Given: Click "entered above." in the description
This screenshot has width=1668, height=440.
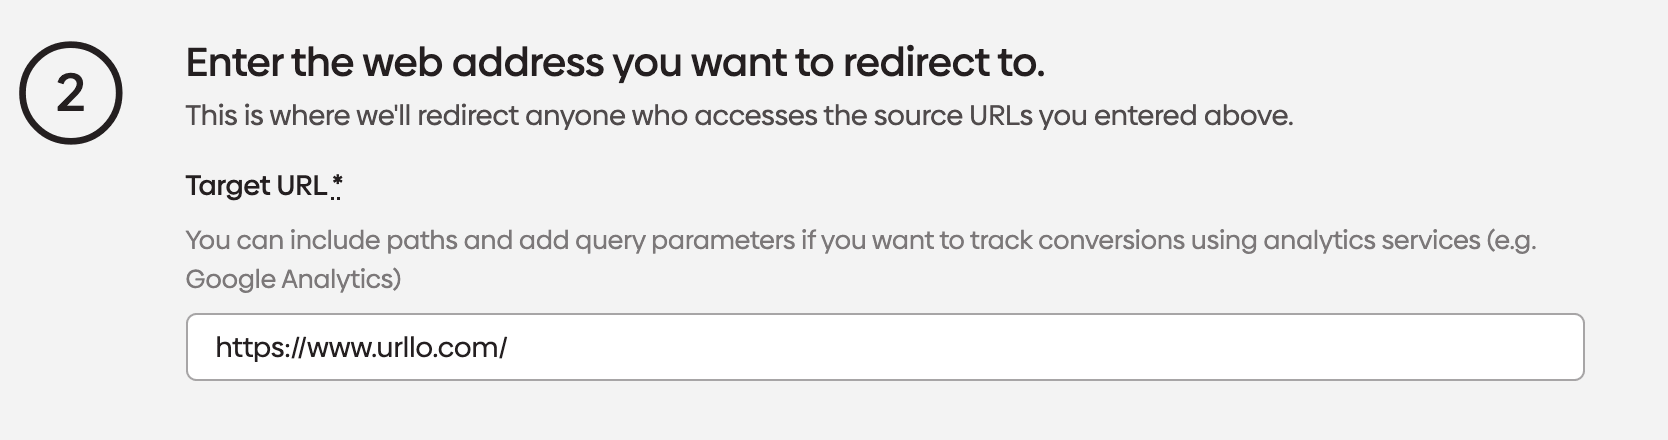Looking at the screenshot, I should click(1193, 116).
